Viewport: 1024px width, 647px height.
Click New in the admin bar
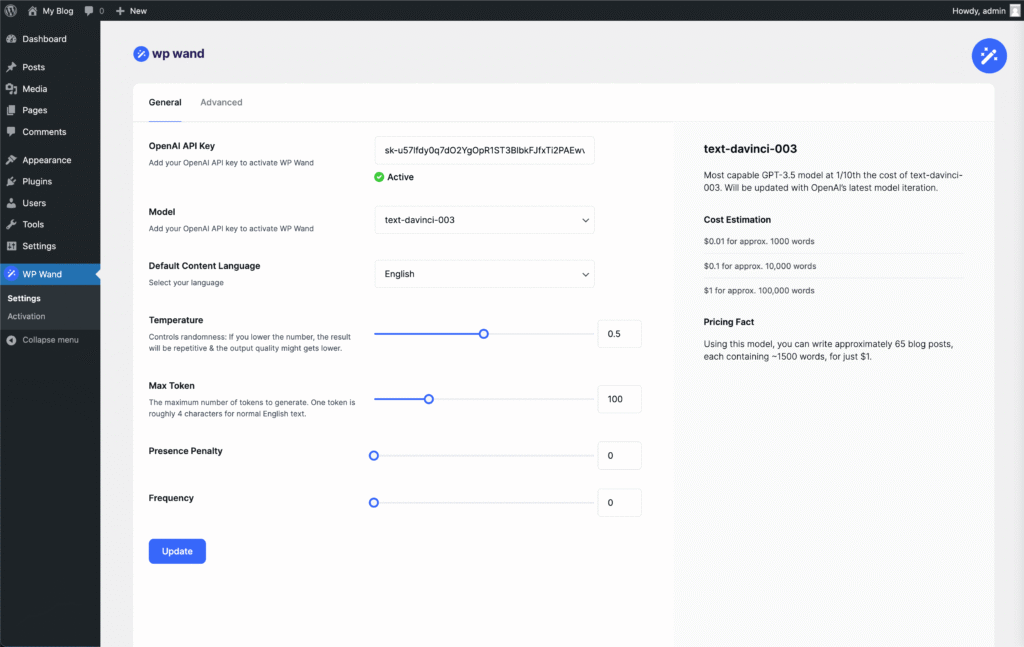[x=138, y=10]
